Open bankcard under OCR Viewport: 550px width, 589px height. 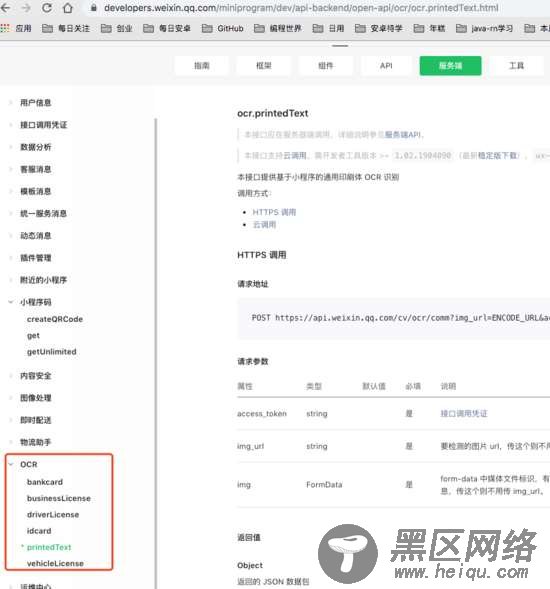[x=45, y=482]
